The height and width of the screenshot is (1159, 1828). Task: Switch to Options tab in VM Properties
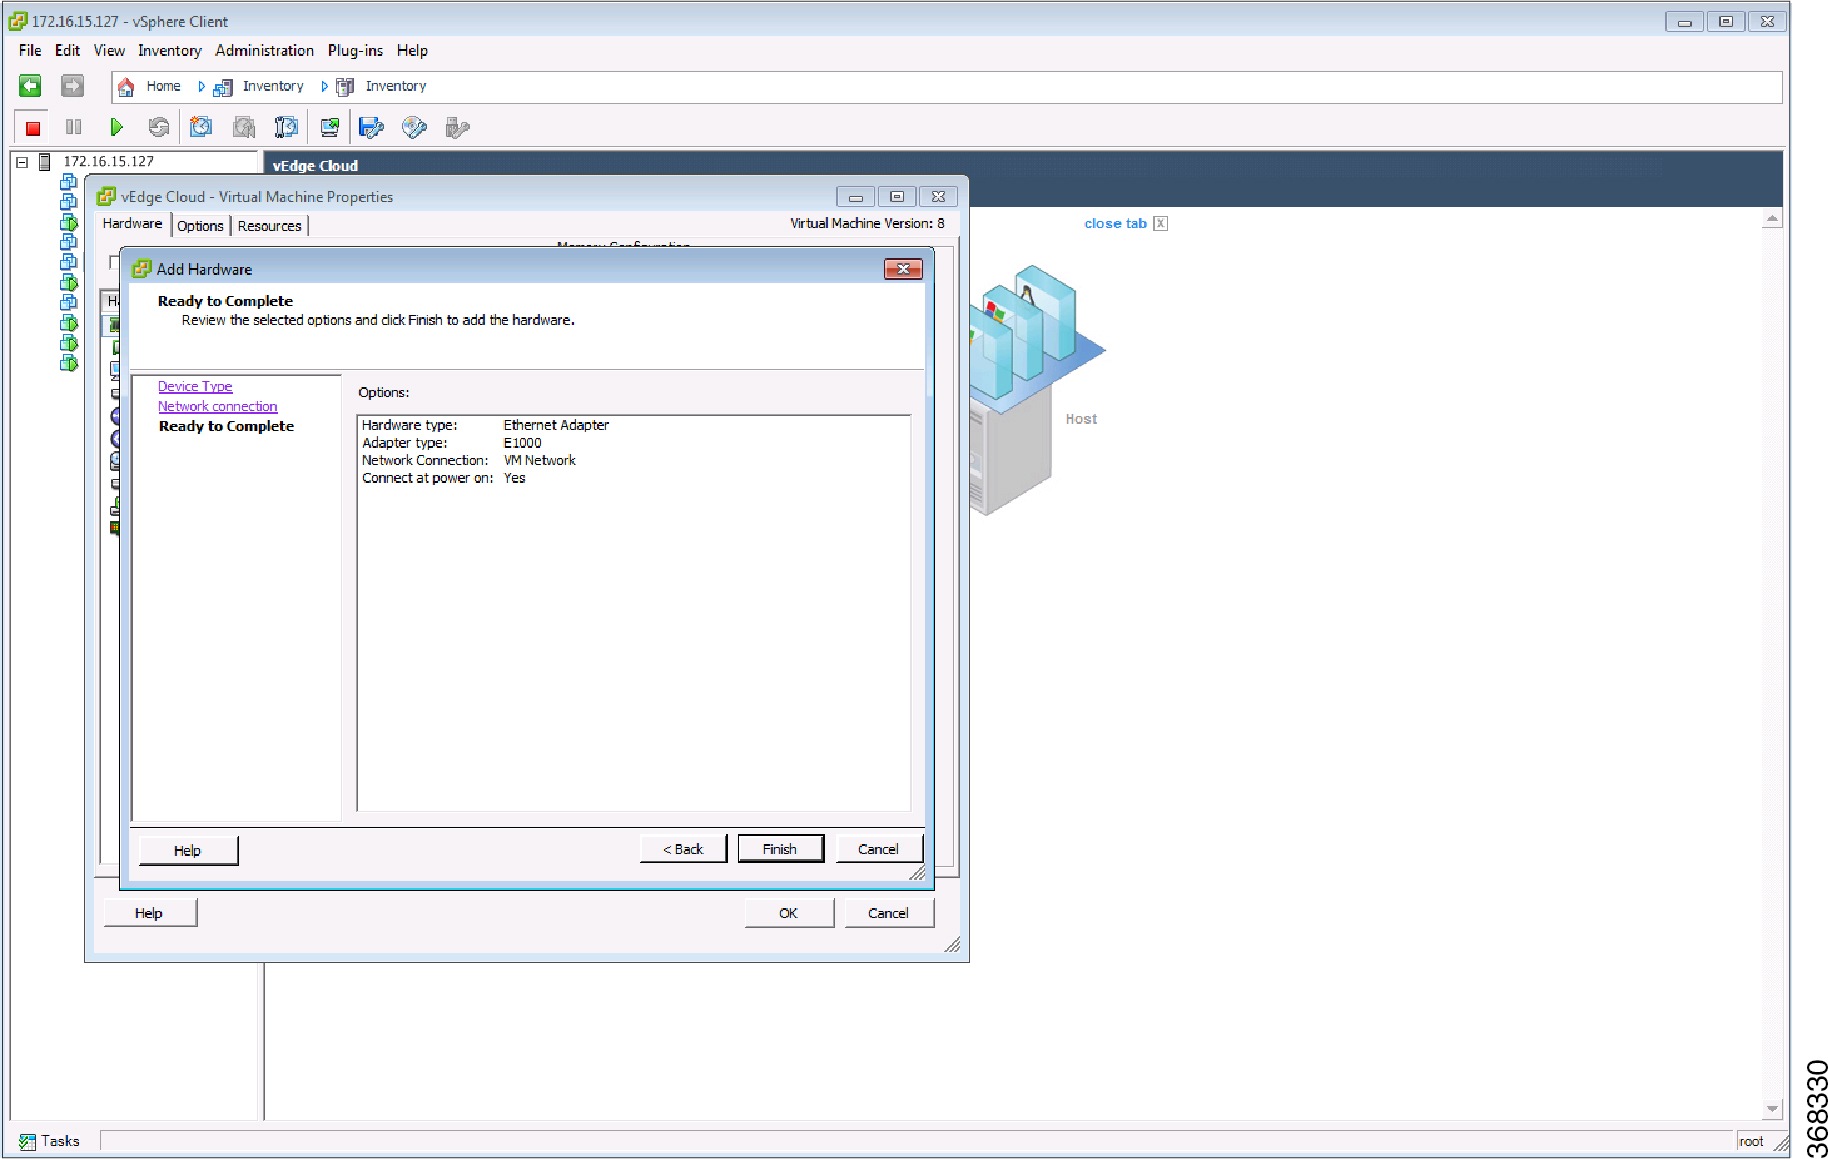tap(200, 226)
